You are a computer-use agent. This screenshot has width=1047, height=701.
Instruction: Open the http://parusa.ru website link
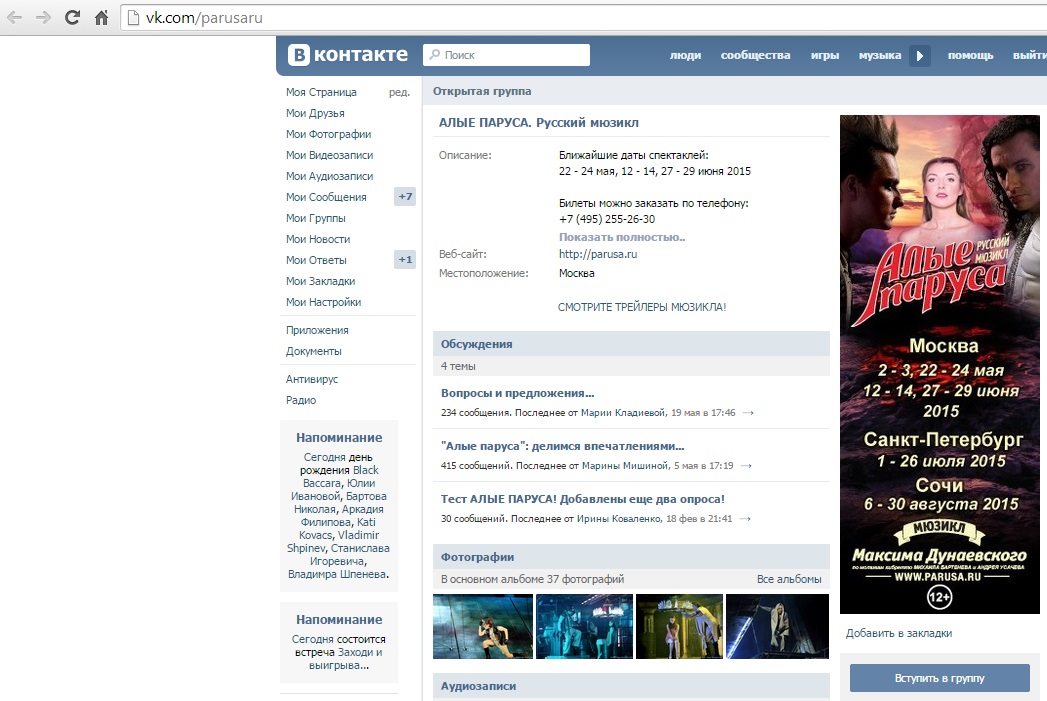598,254
